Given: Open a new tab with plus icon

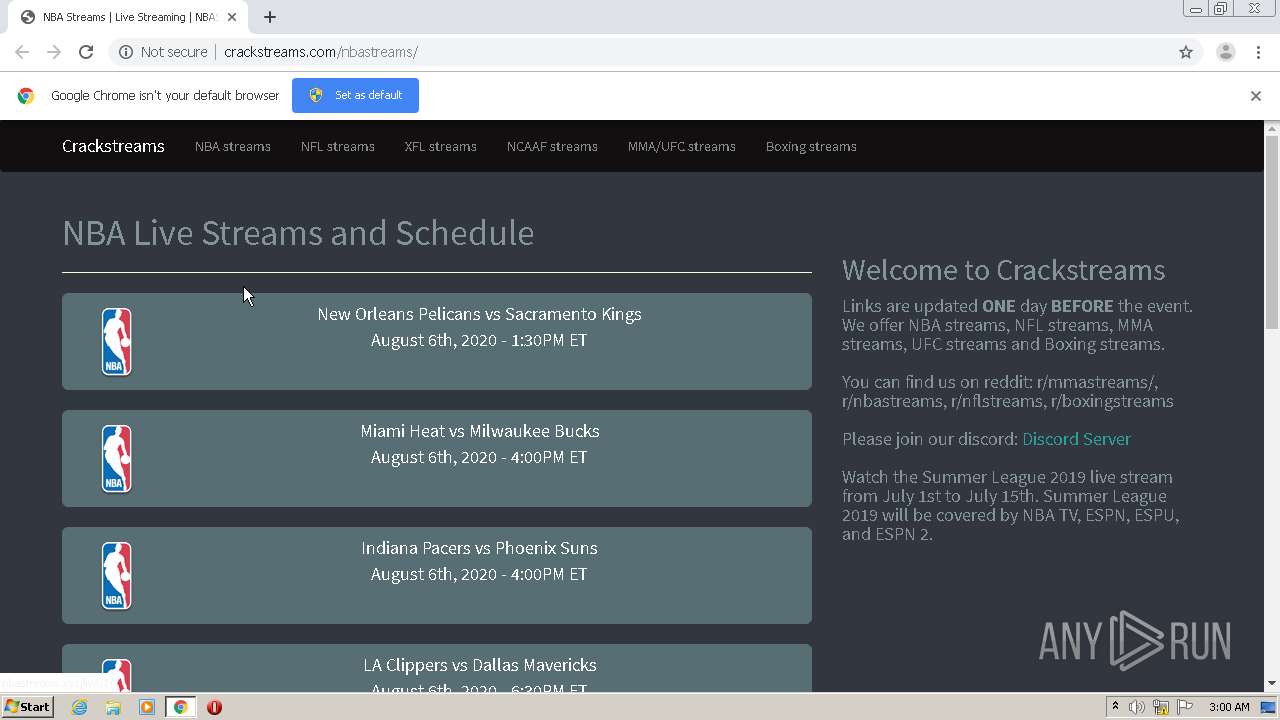Looking at the screenshot, I should pyautogui.click(x=270, y=17).
